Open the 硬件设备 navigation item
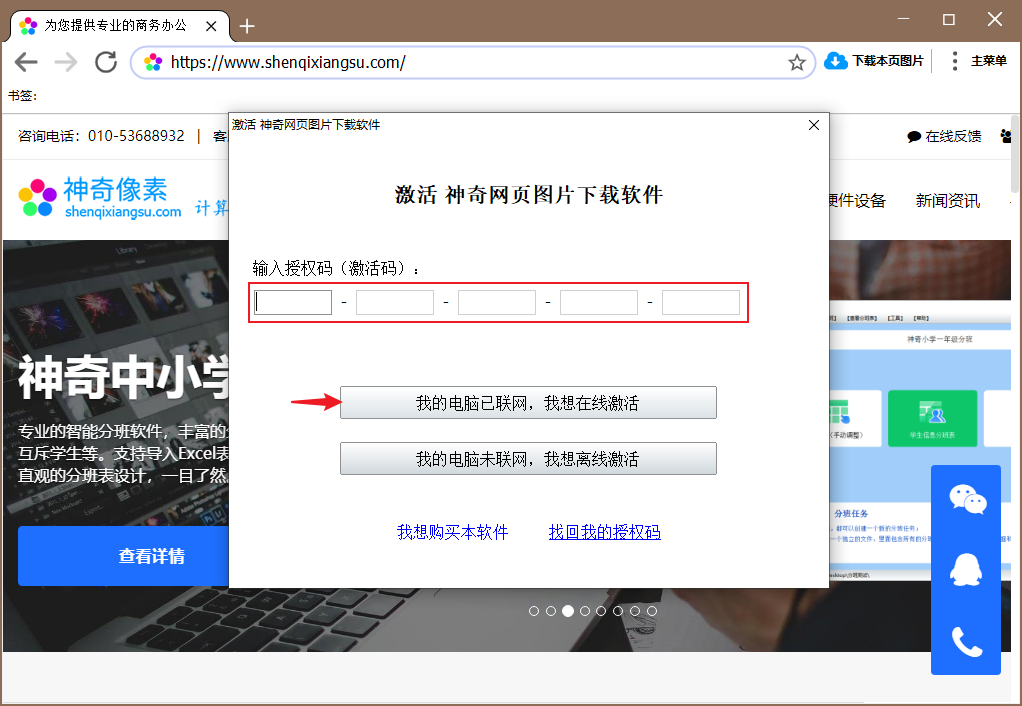 [857, 201]
